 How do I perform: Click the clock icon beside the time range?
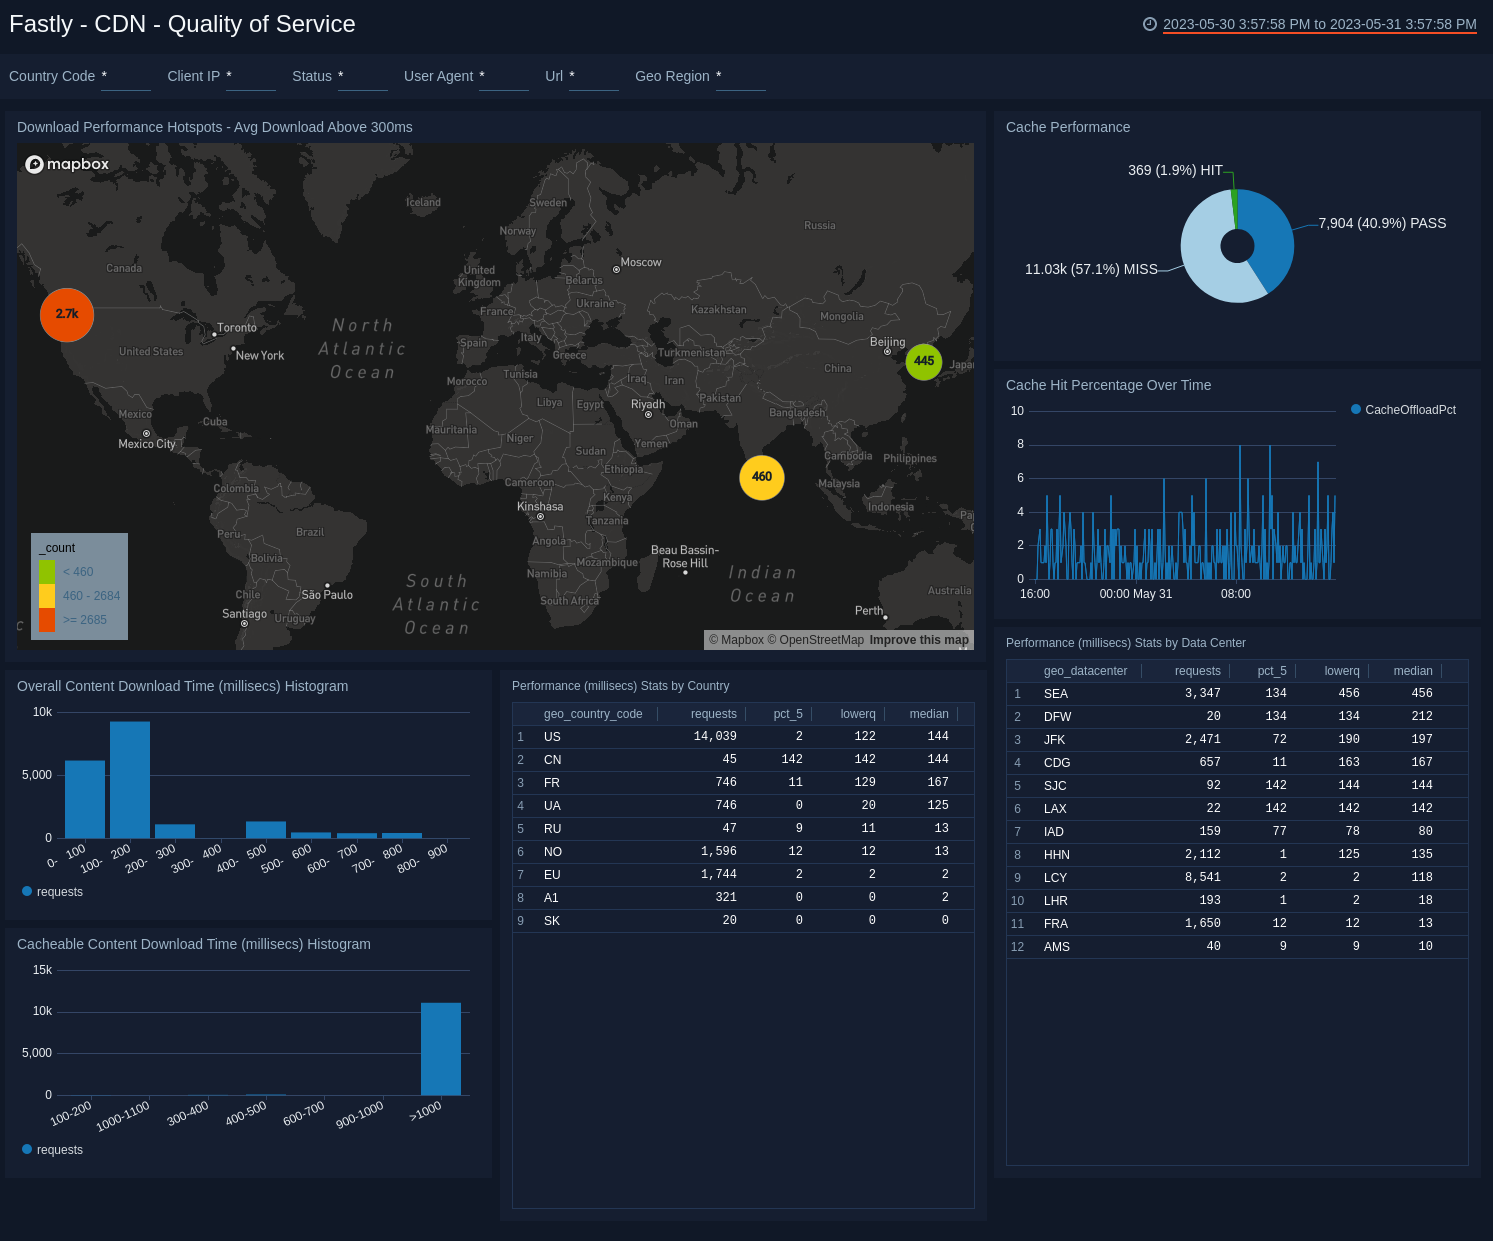click(1149, 24)
